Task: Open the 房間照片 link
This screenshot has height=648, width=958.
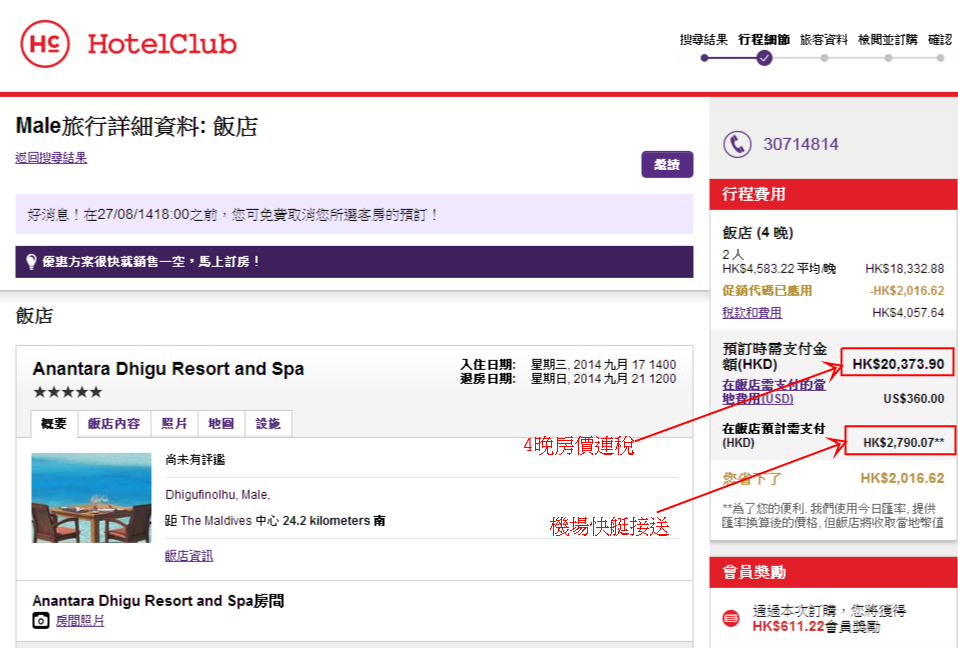Action: [80, 621]
